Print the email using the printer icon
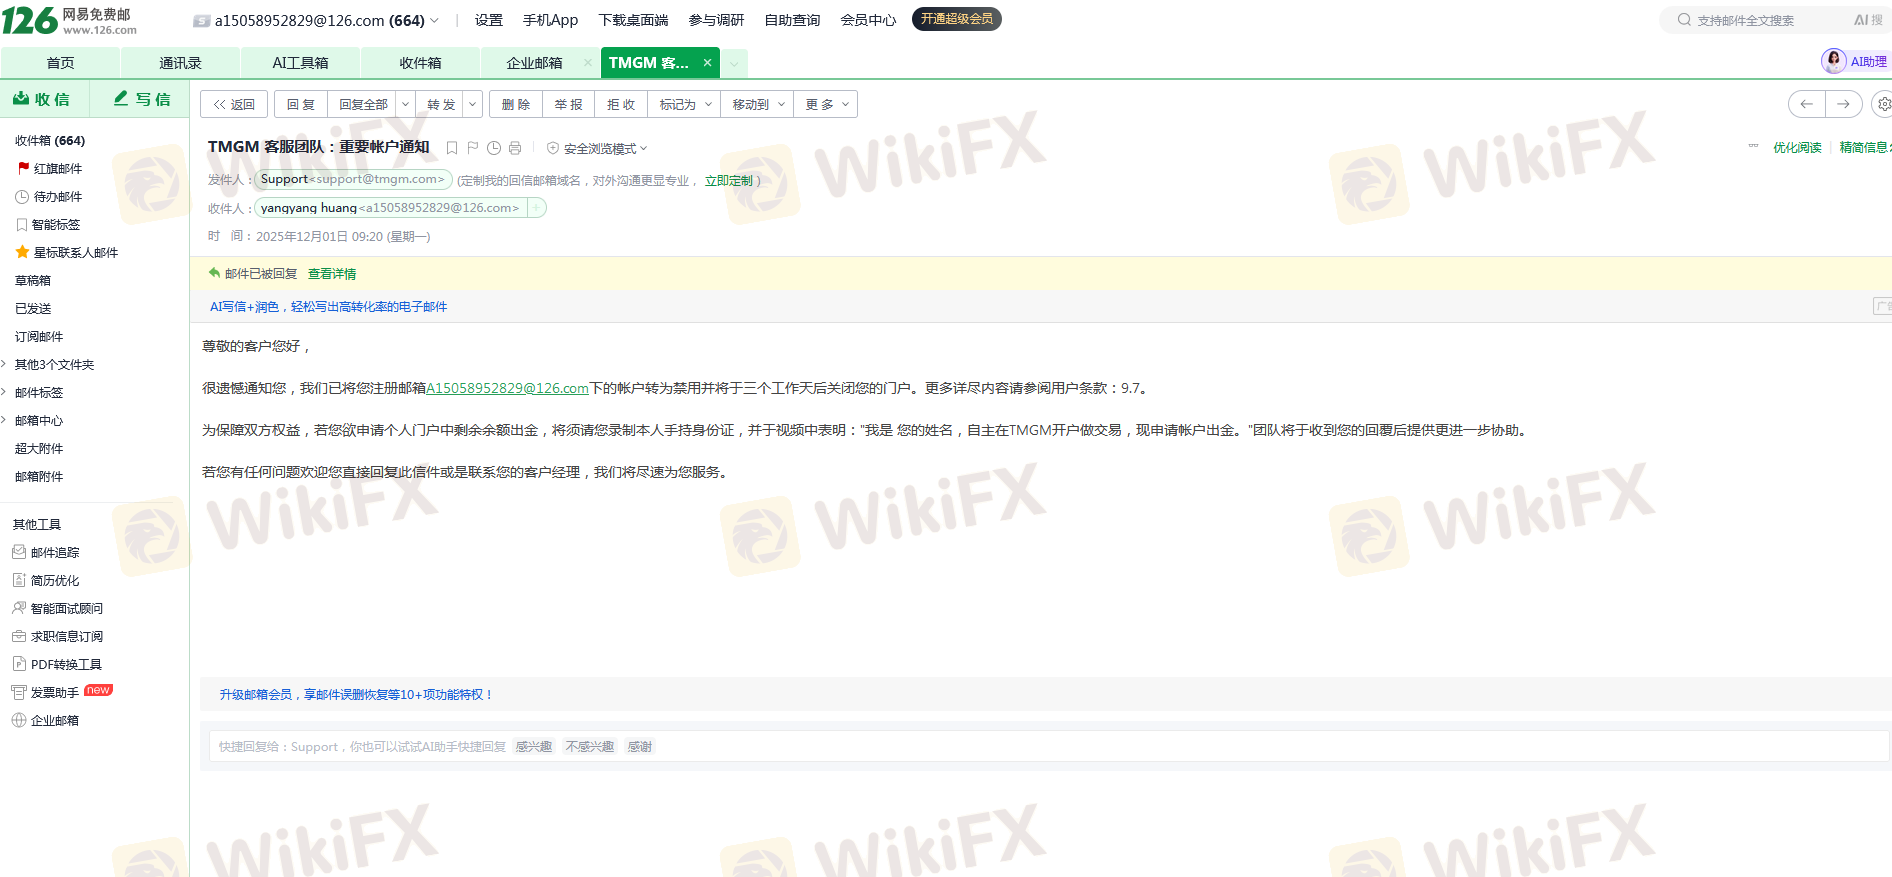Image resolution: width=1892 pixels, height=877 pixels. pyautogui.click(x=515, y=148)
